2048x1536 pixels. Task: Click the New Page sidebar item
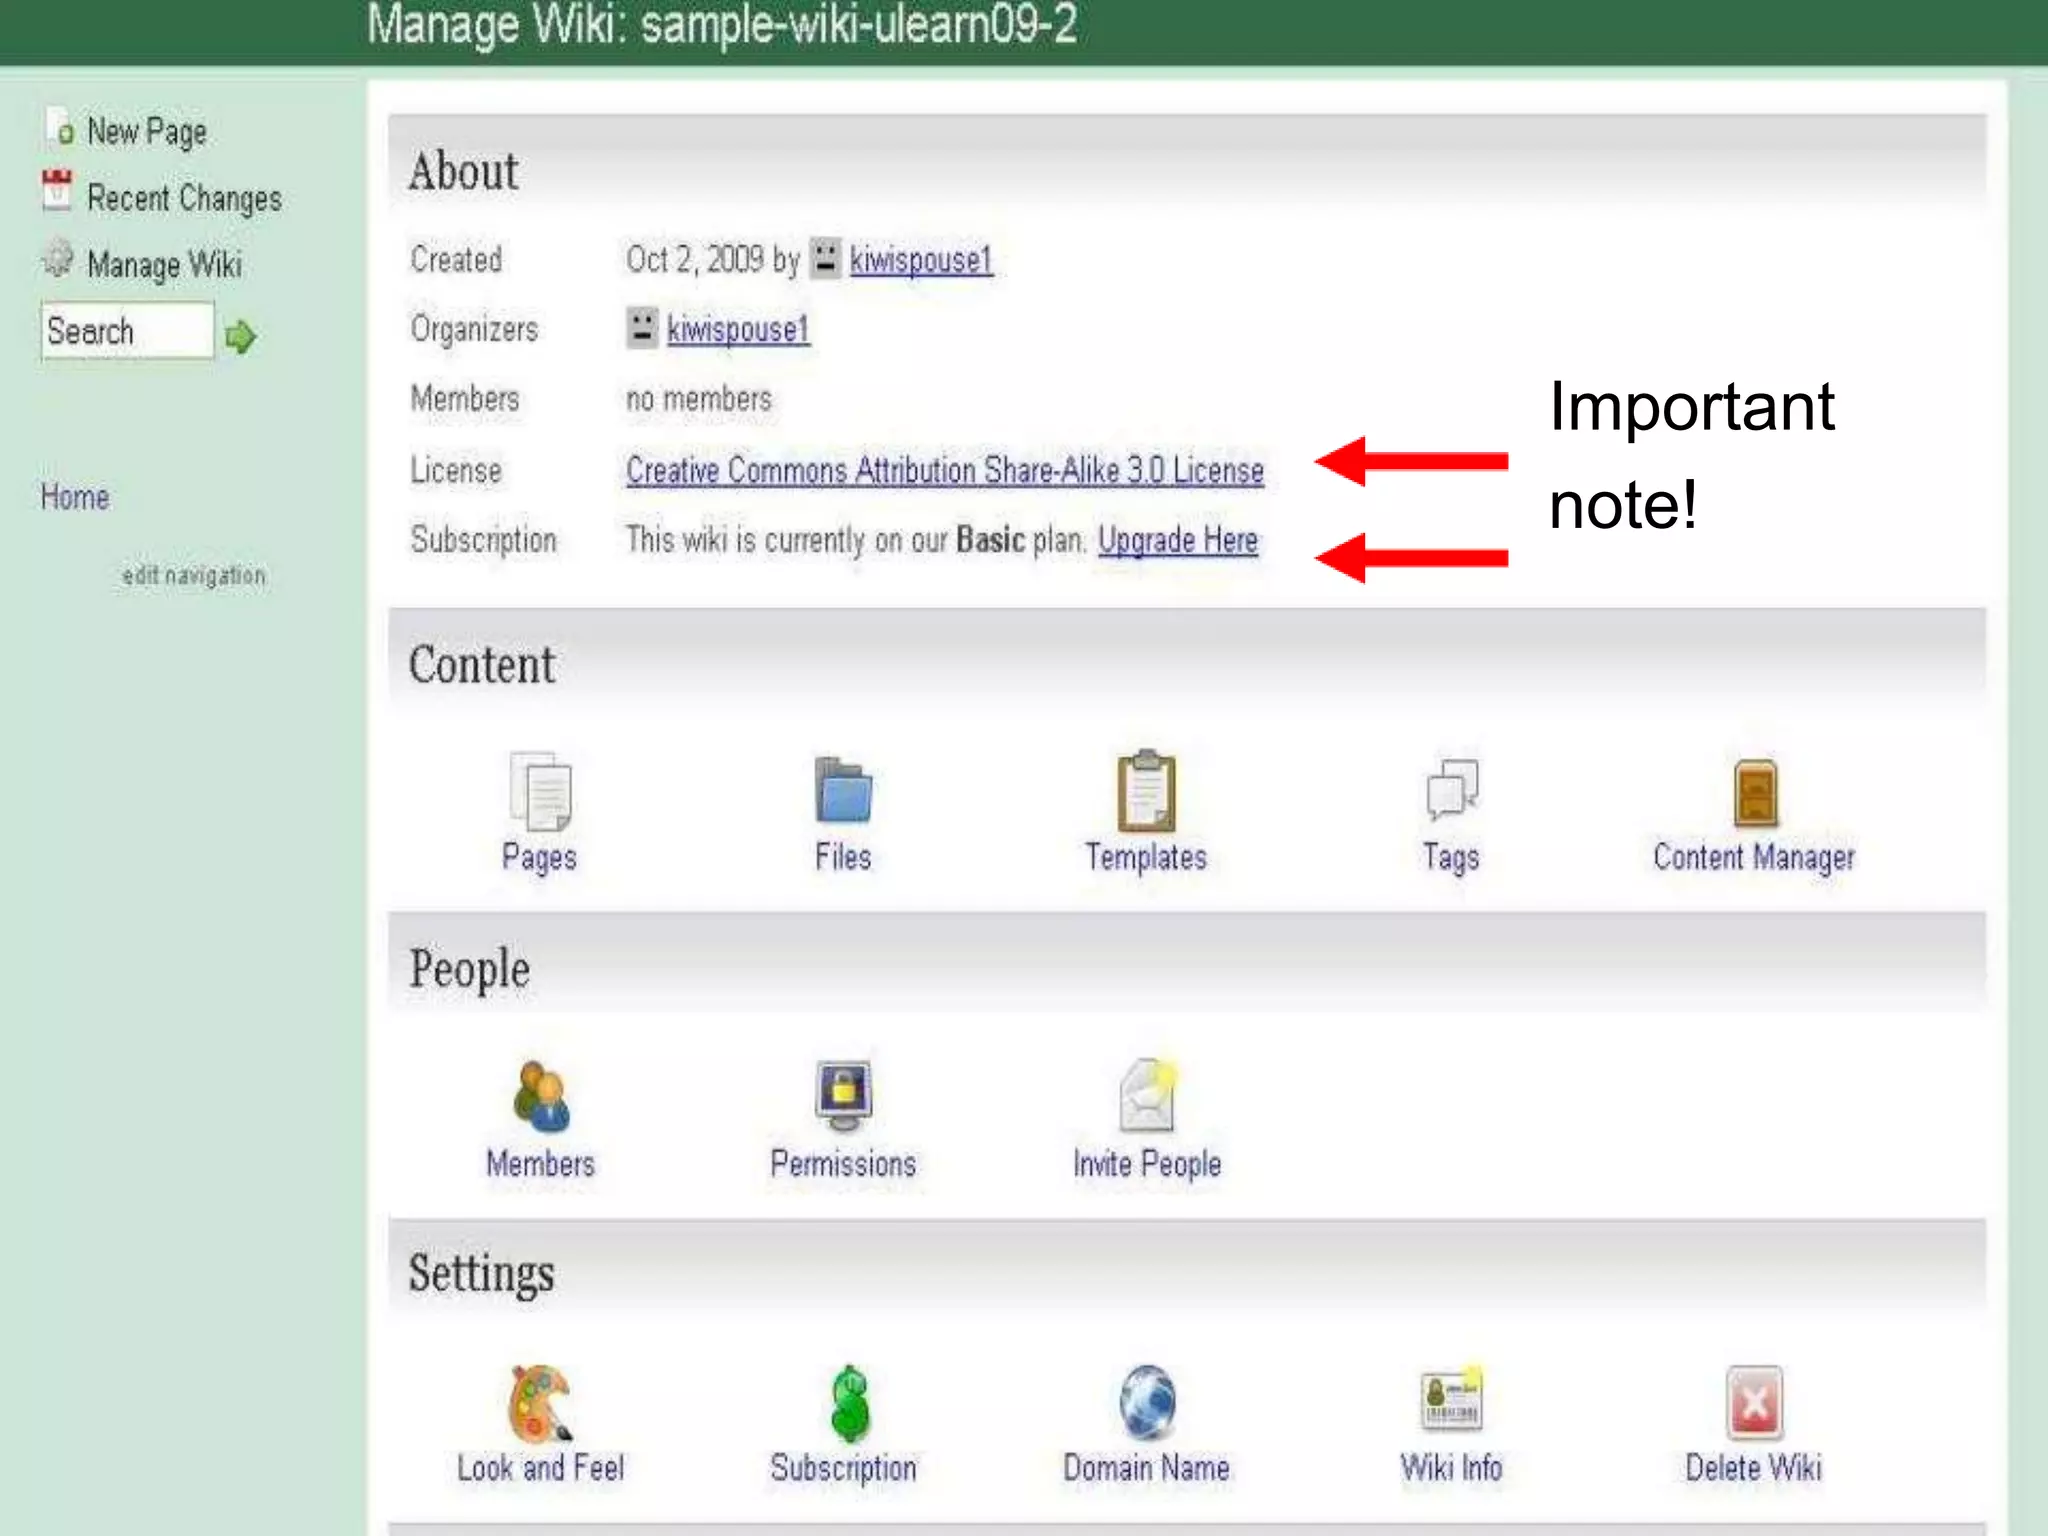(146, 132)
